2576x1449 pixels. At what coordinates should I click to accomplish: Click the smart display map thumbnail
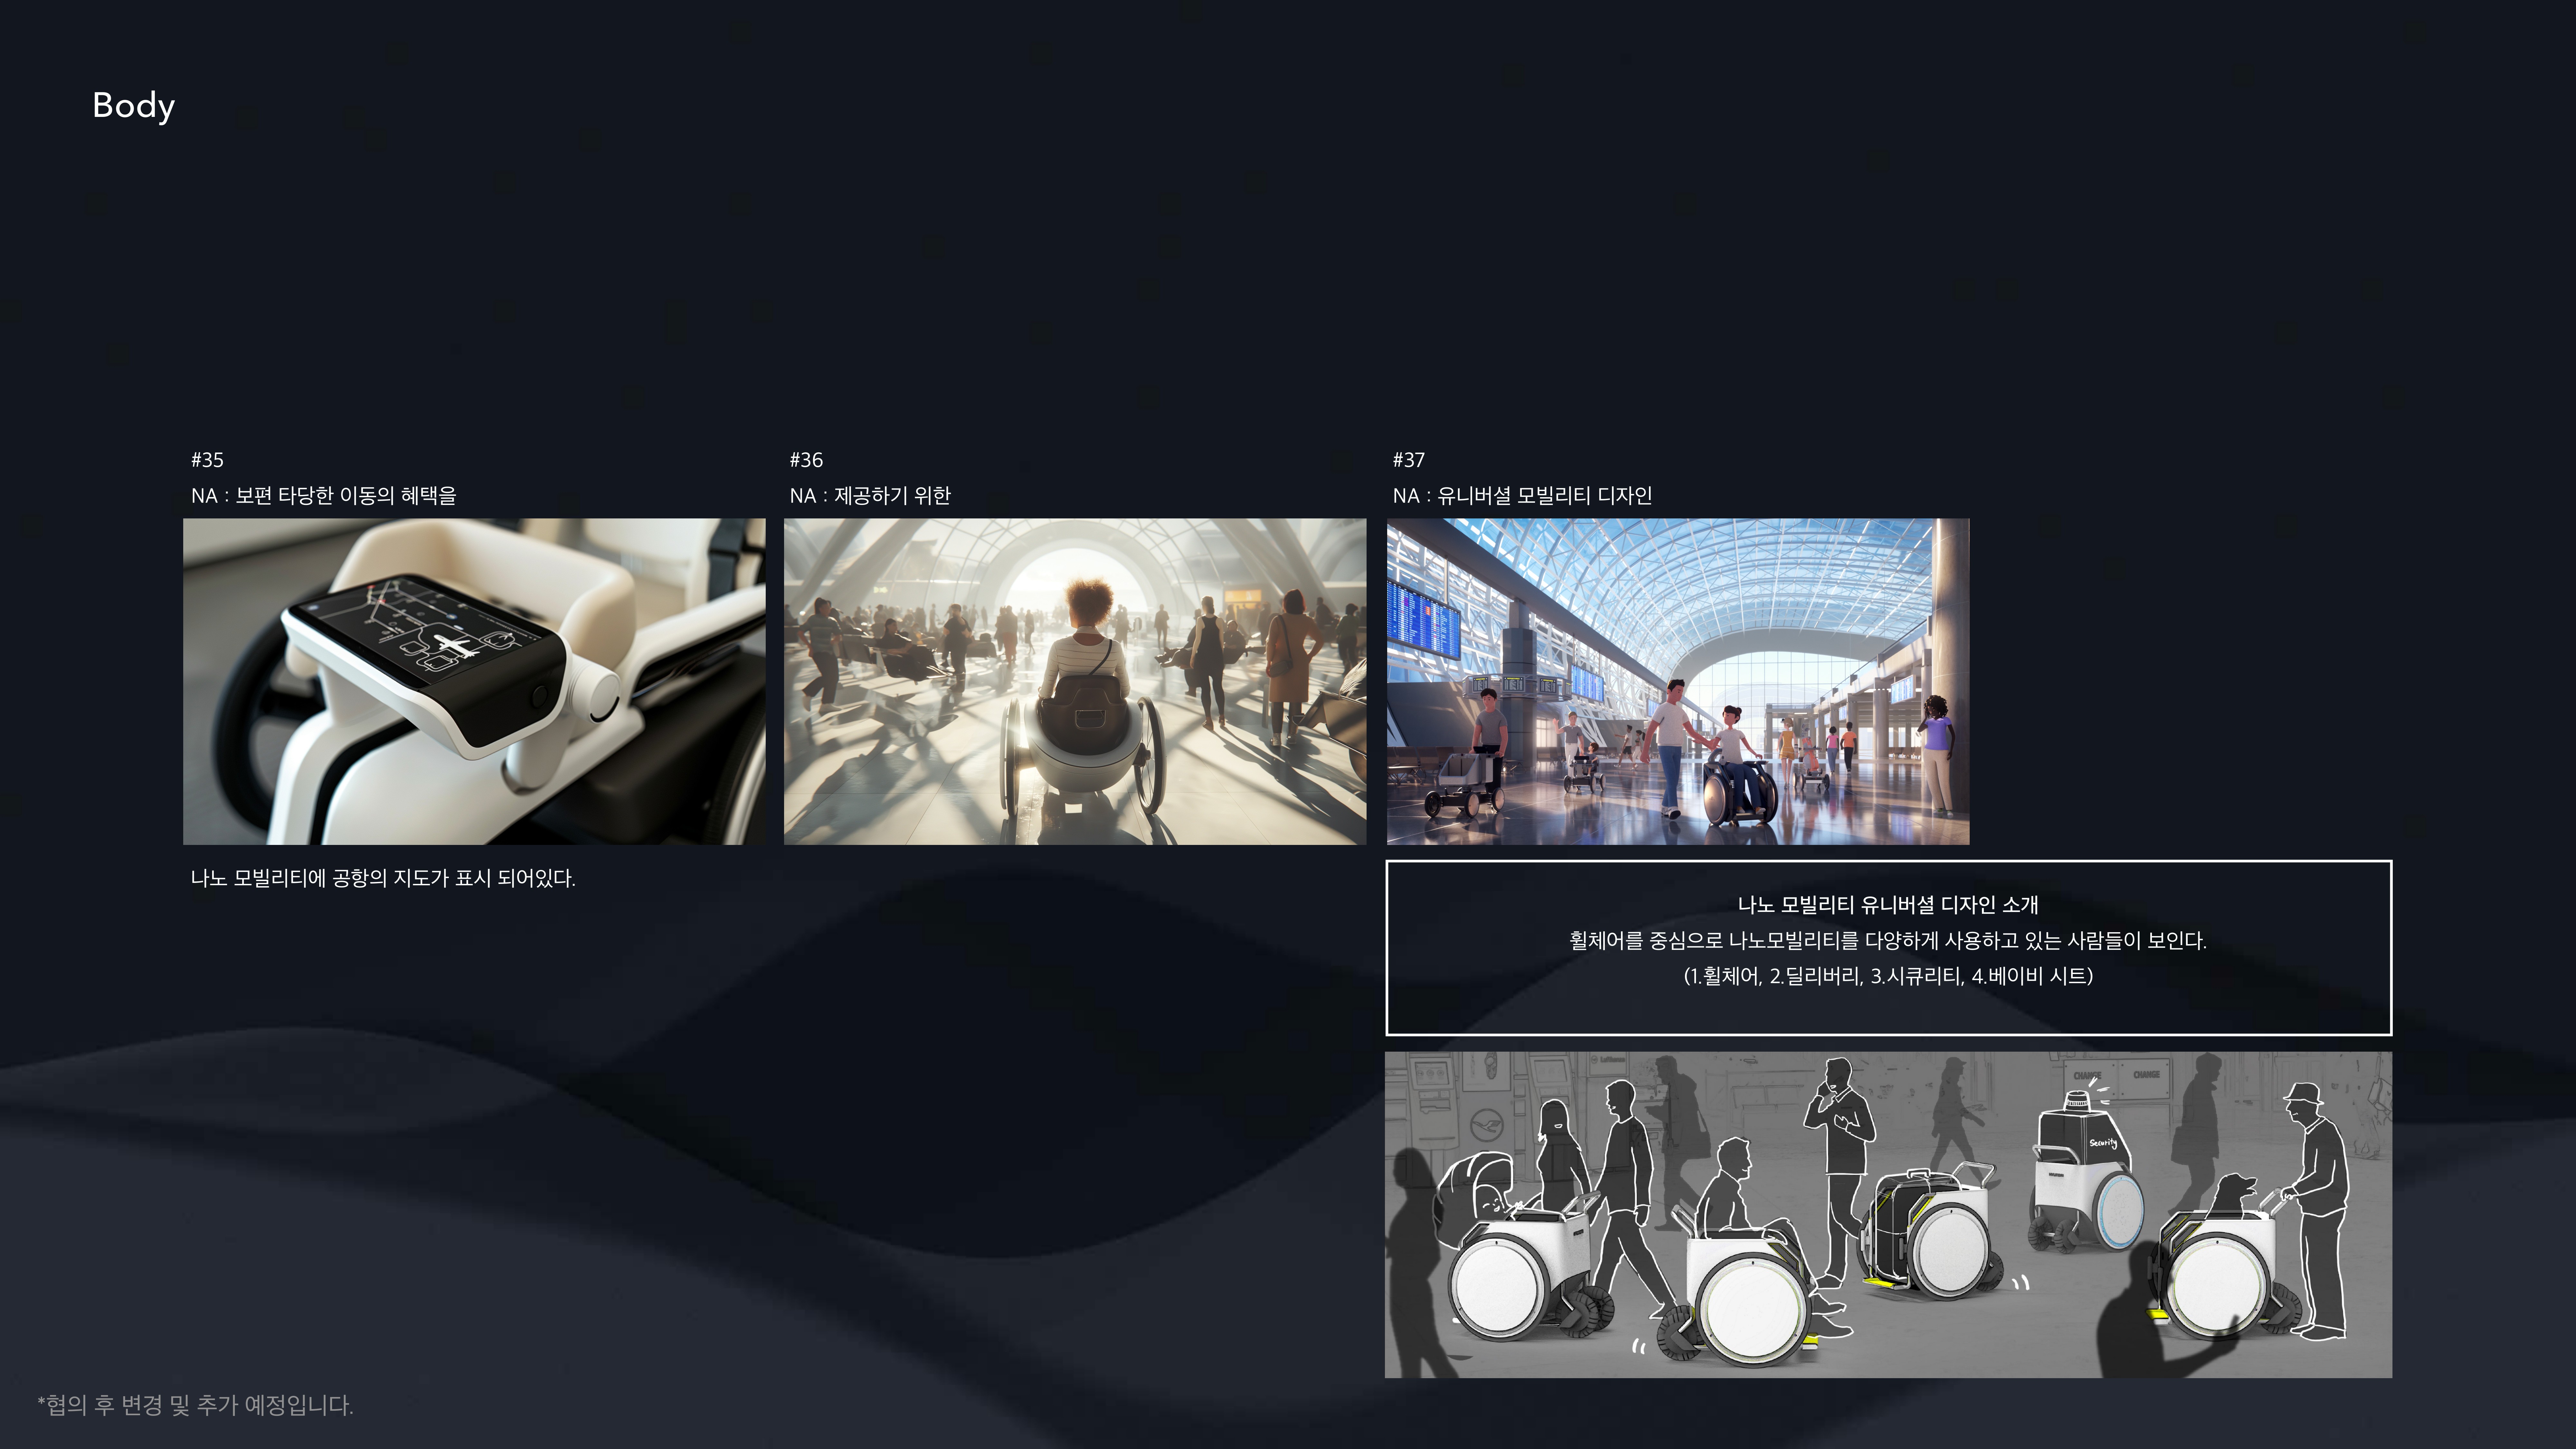pos(474,681)
